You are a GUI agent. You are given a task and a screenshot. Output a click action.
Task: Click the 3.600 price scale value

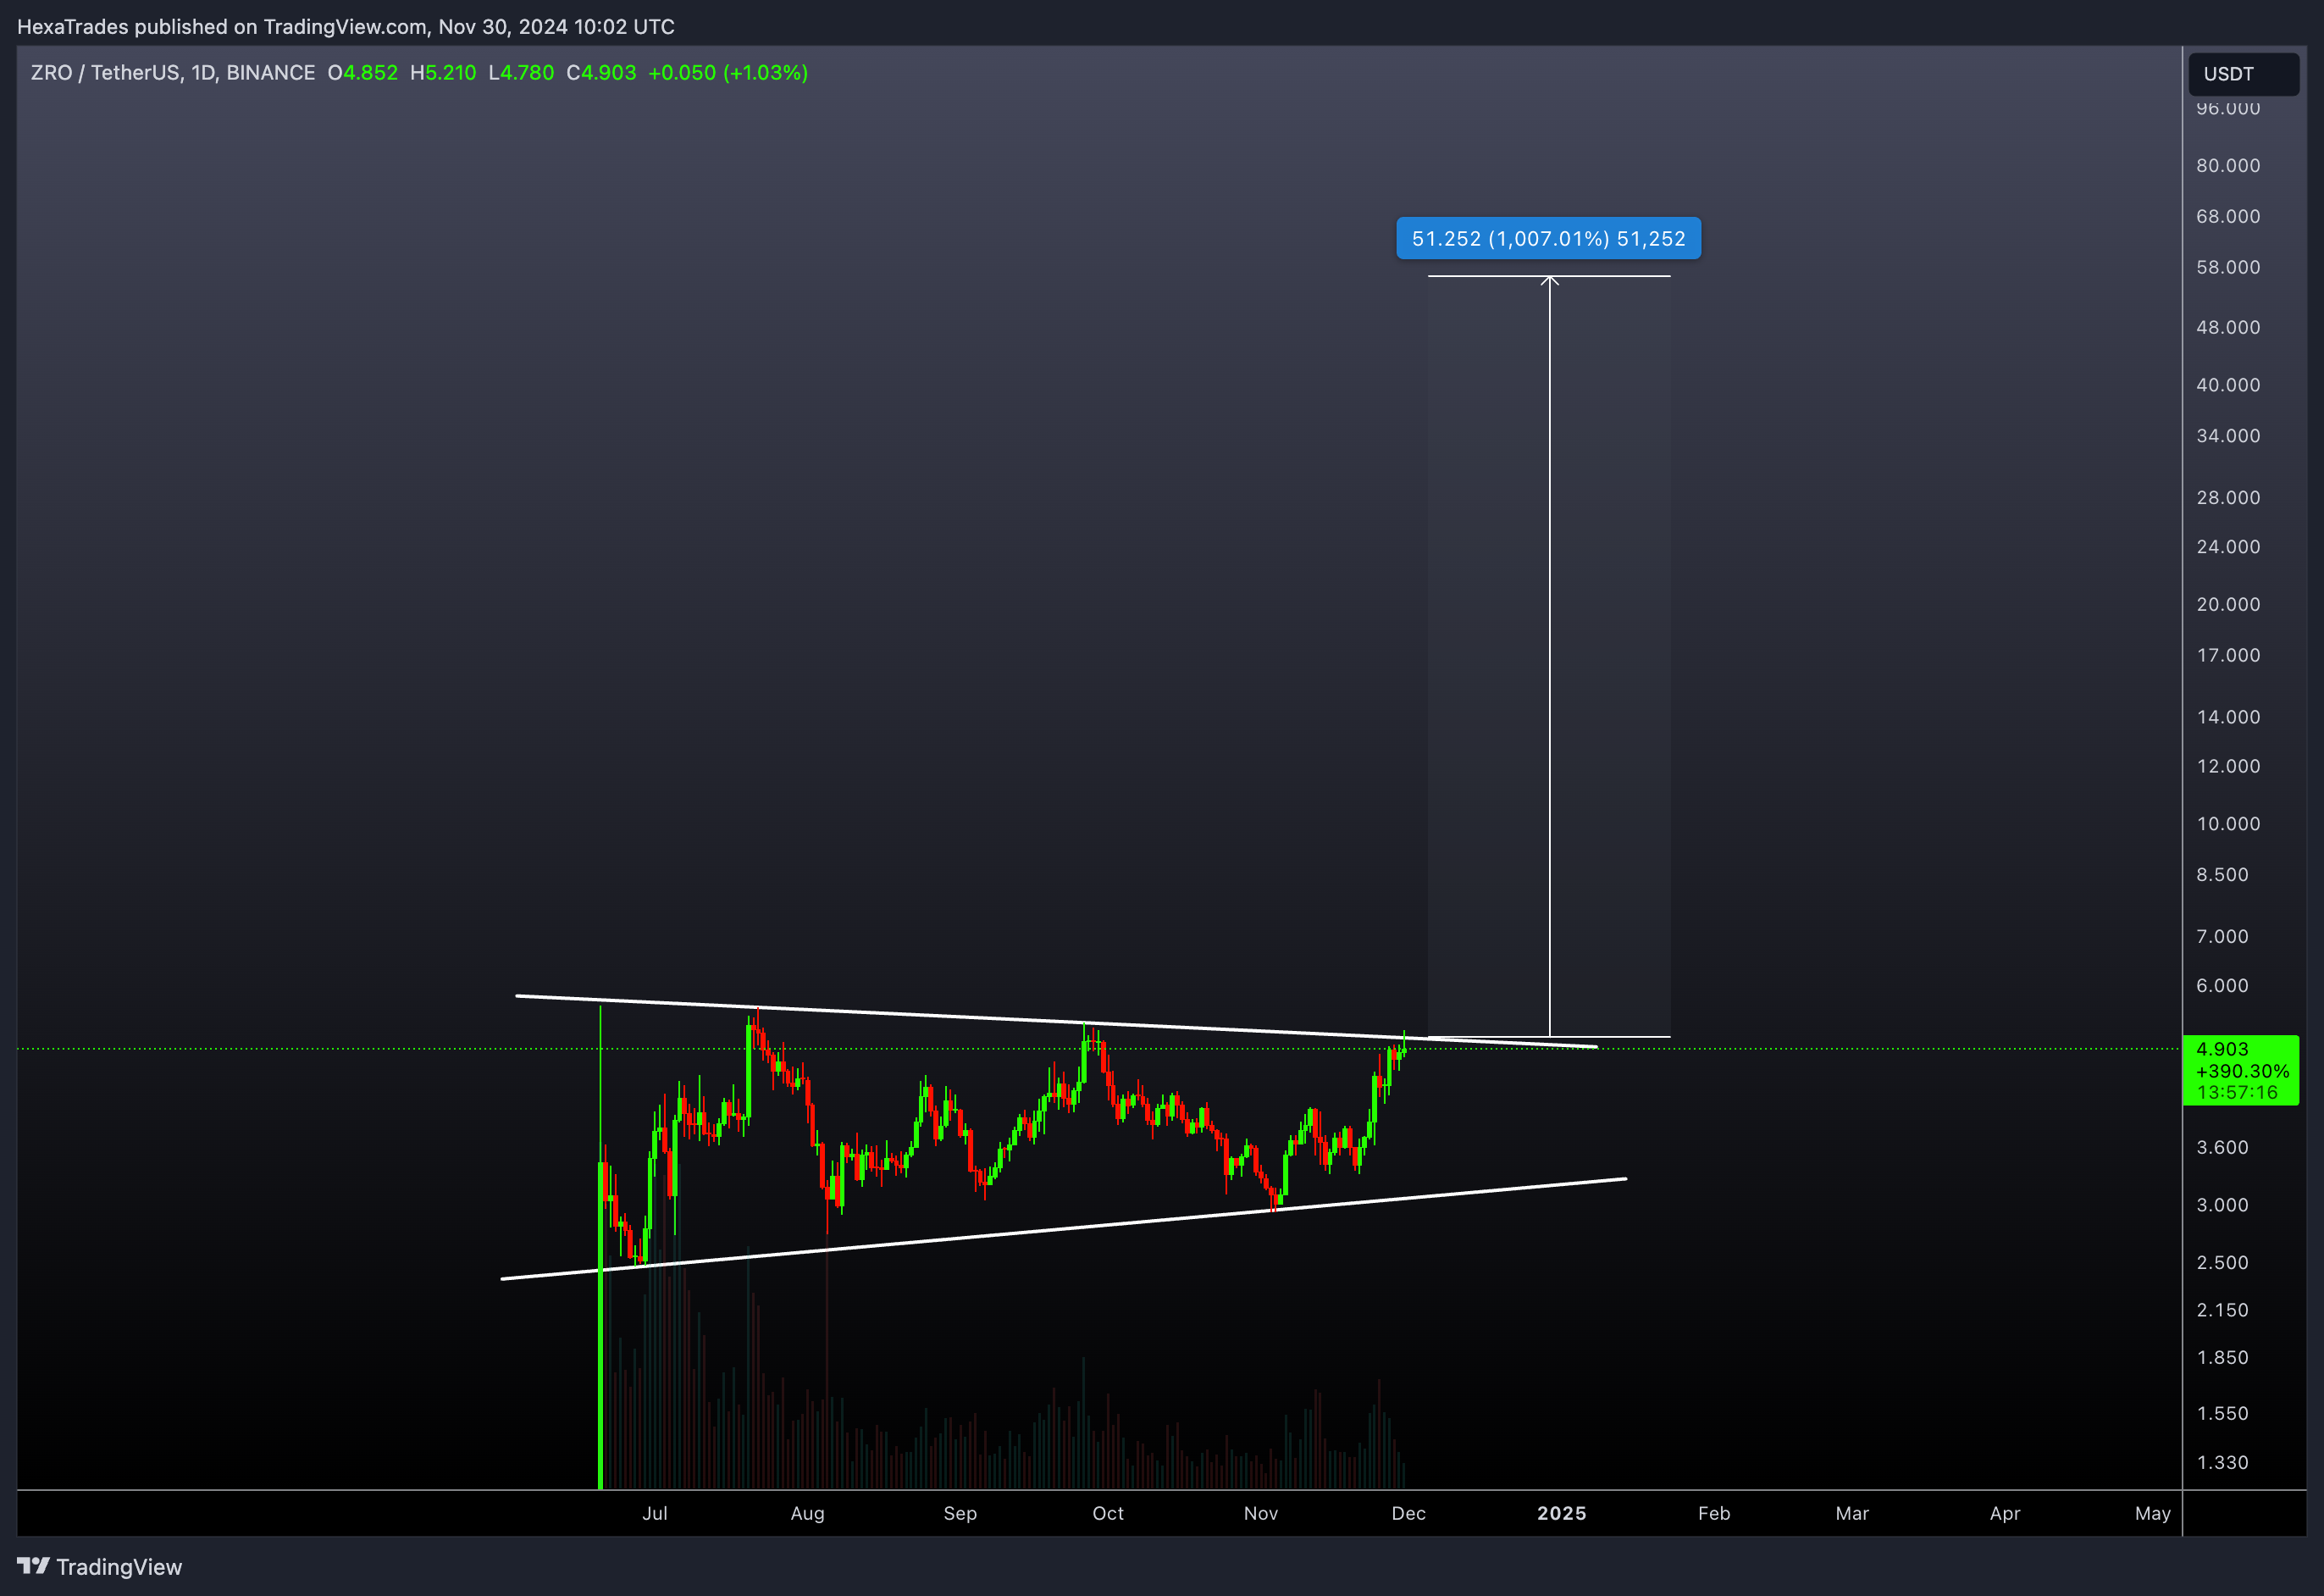[x=2222, y=1148]
